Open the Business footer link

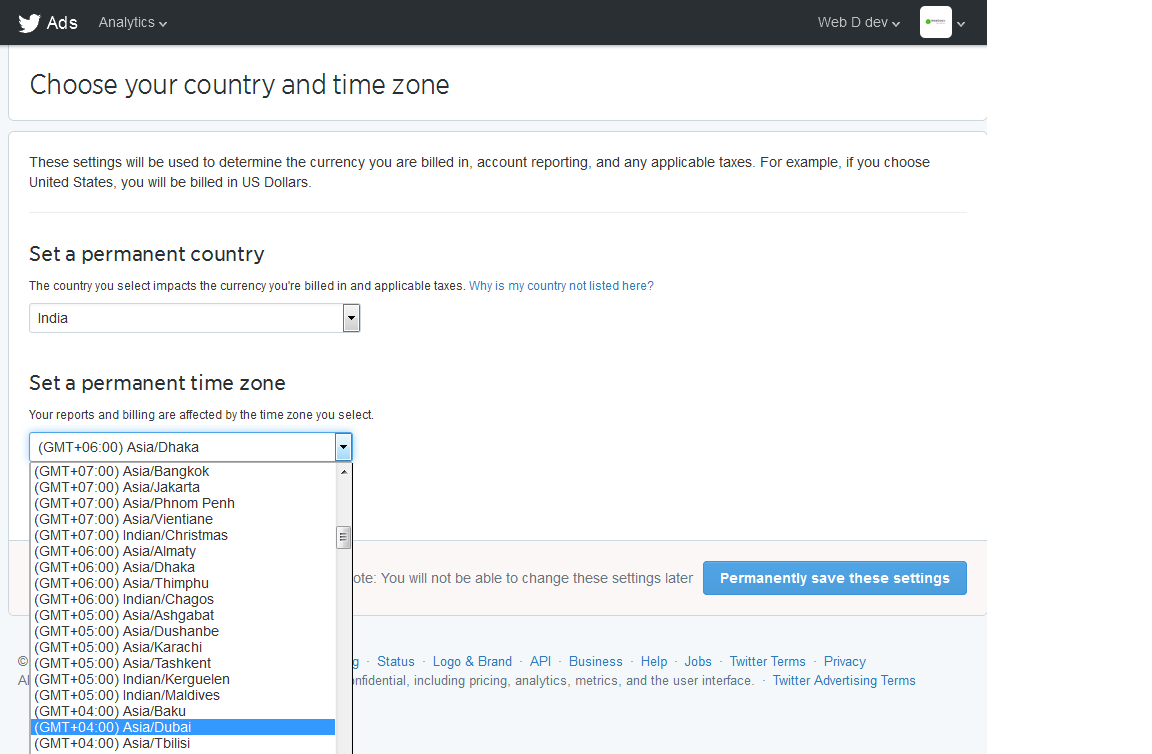point(596,661)
